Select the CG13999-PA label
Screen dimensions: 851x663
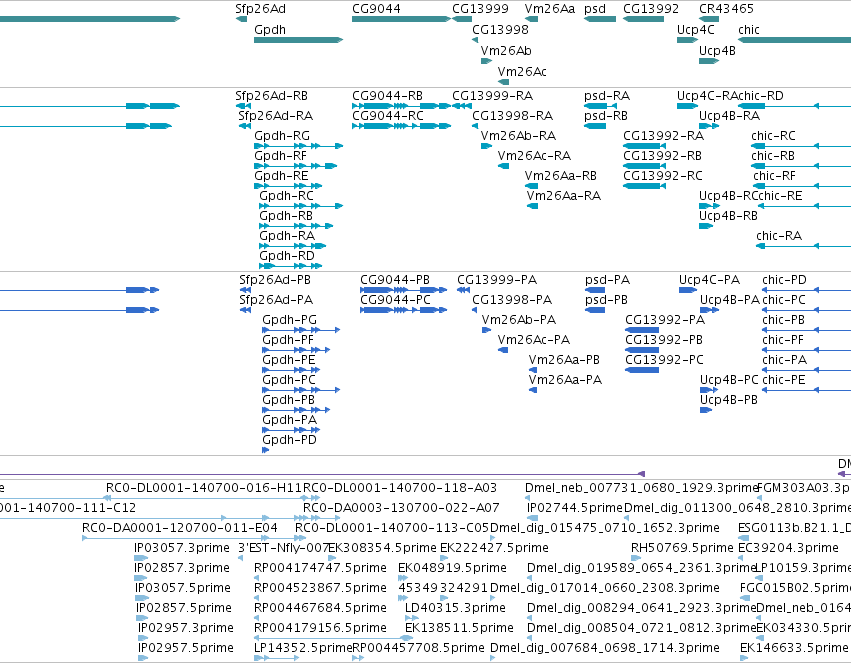click(497, 280)
